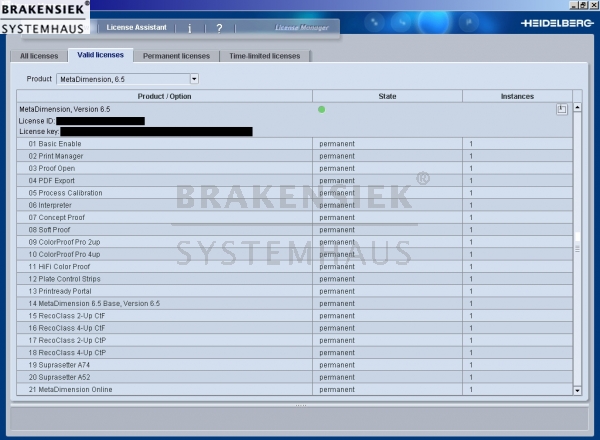This screenshot has width=600, height=440.
Task: Click the export icon in MetaDimension row
Action: 561,109
